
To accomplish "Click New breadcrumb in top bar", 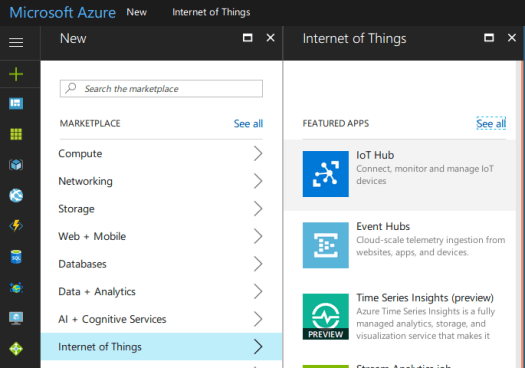I will pyautogui.click(x=137, y=12).
